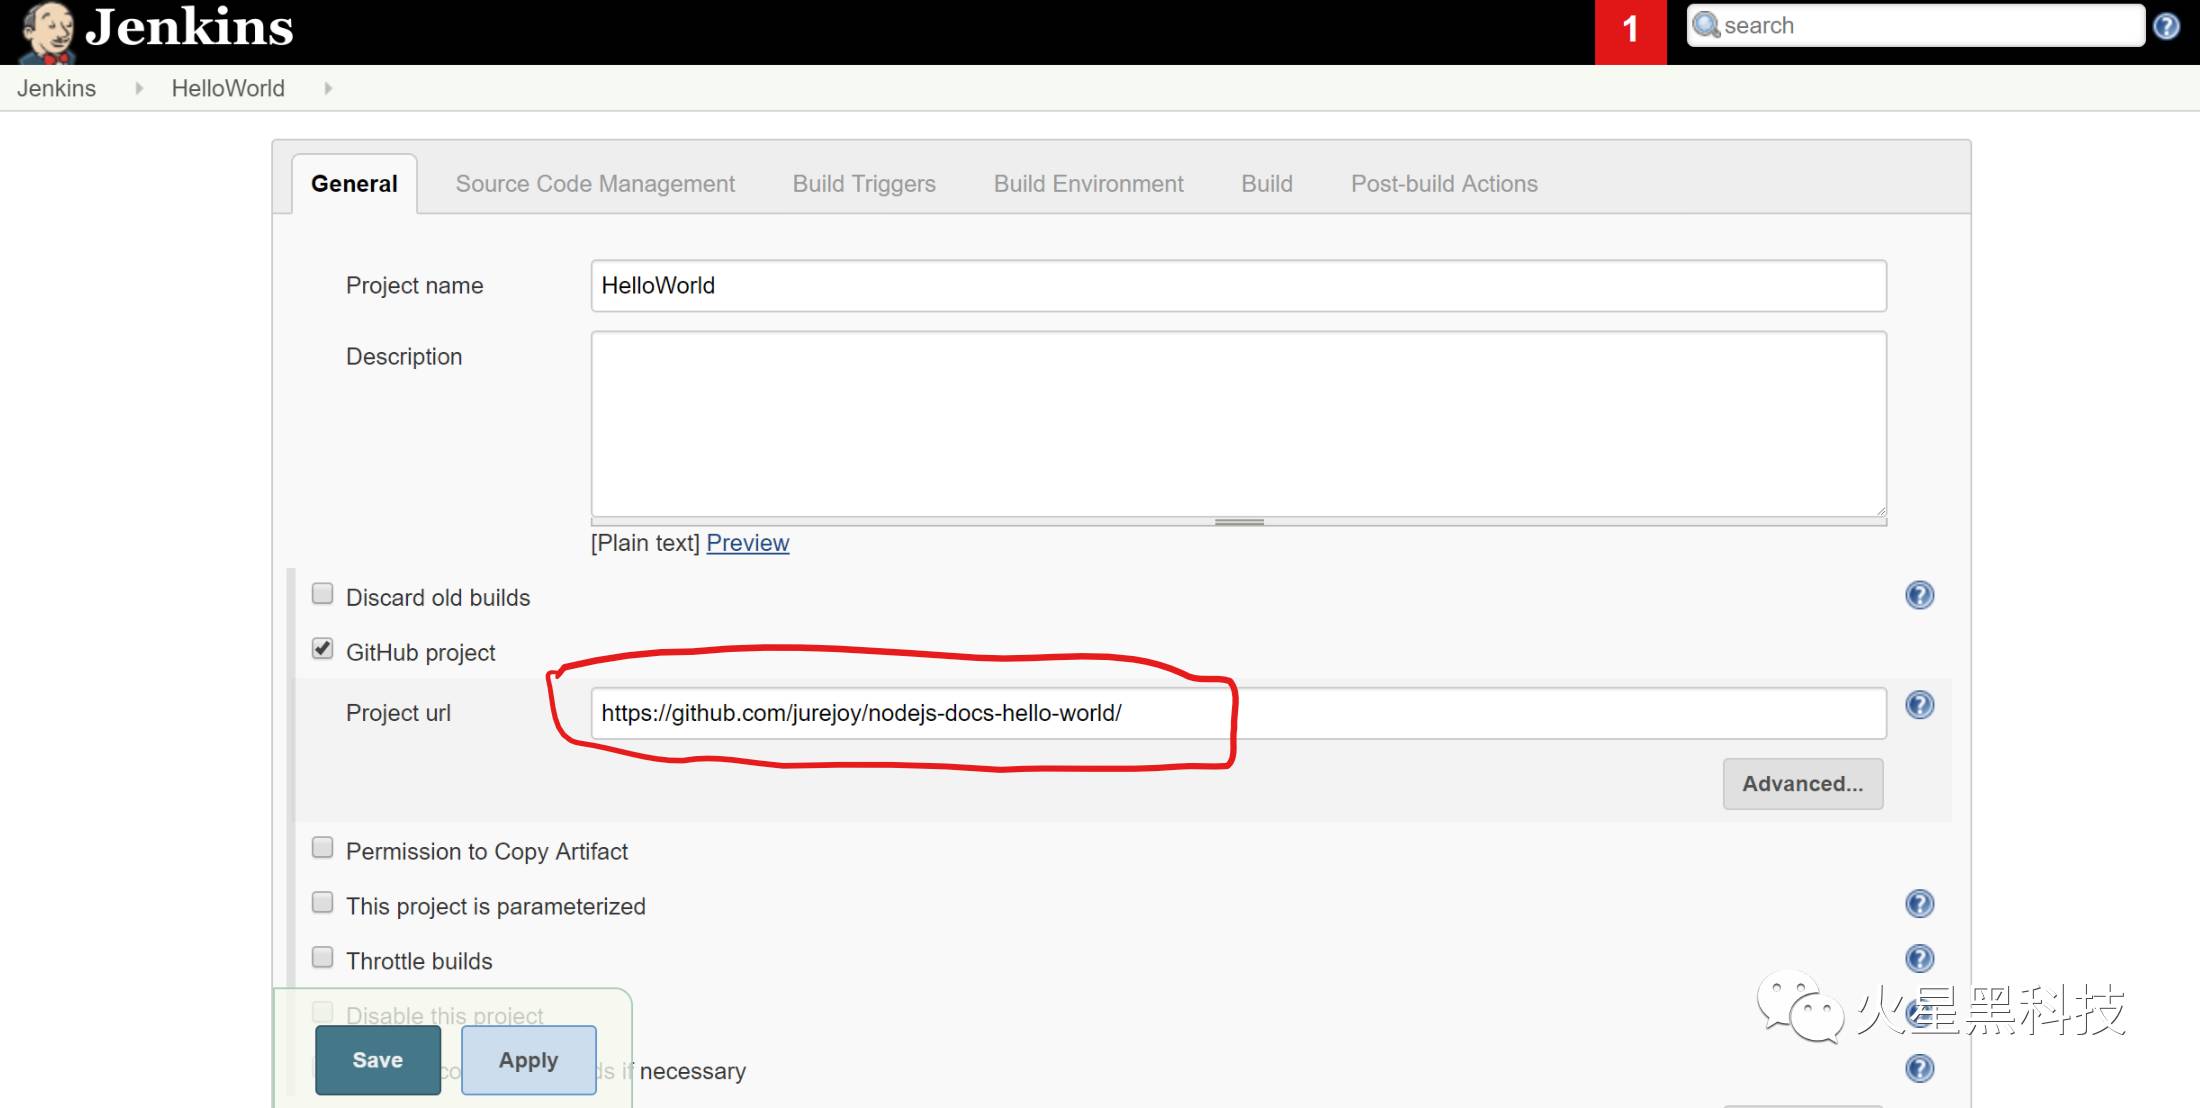Toggle the GitHub project checkbox

pyautogui.click(x=322, y=649)
